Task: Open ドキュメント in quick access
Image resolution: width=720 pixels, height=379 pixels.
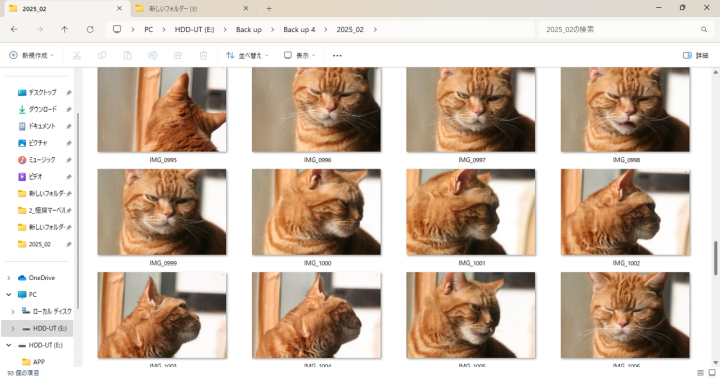Action: pyautogui.click(x=42, y=126)
